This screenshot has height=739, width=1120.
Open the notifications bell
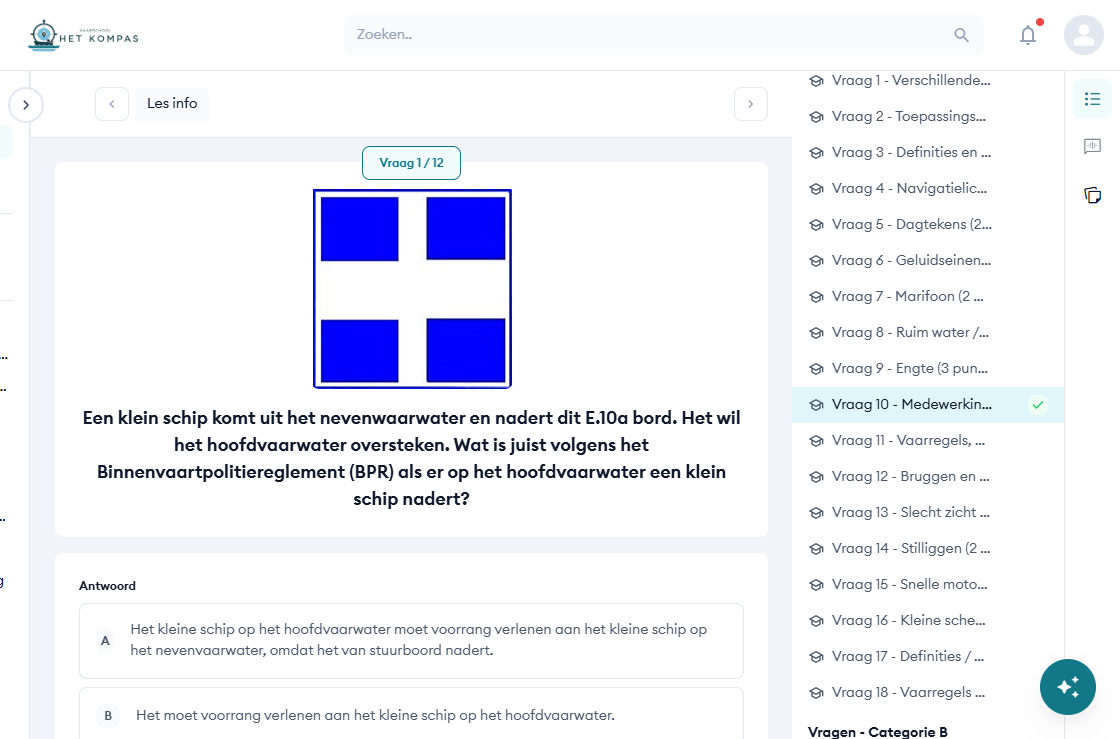pos(1028,35)
